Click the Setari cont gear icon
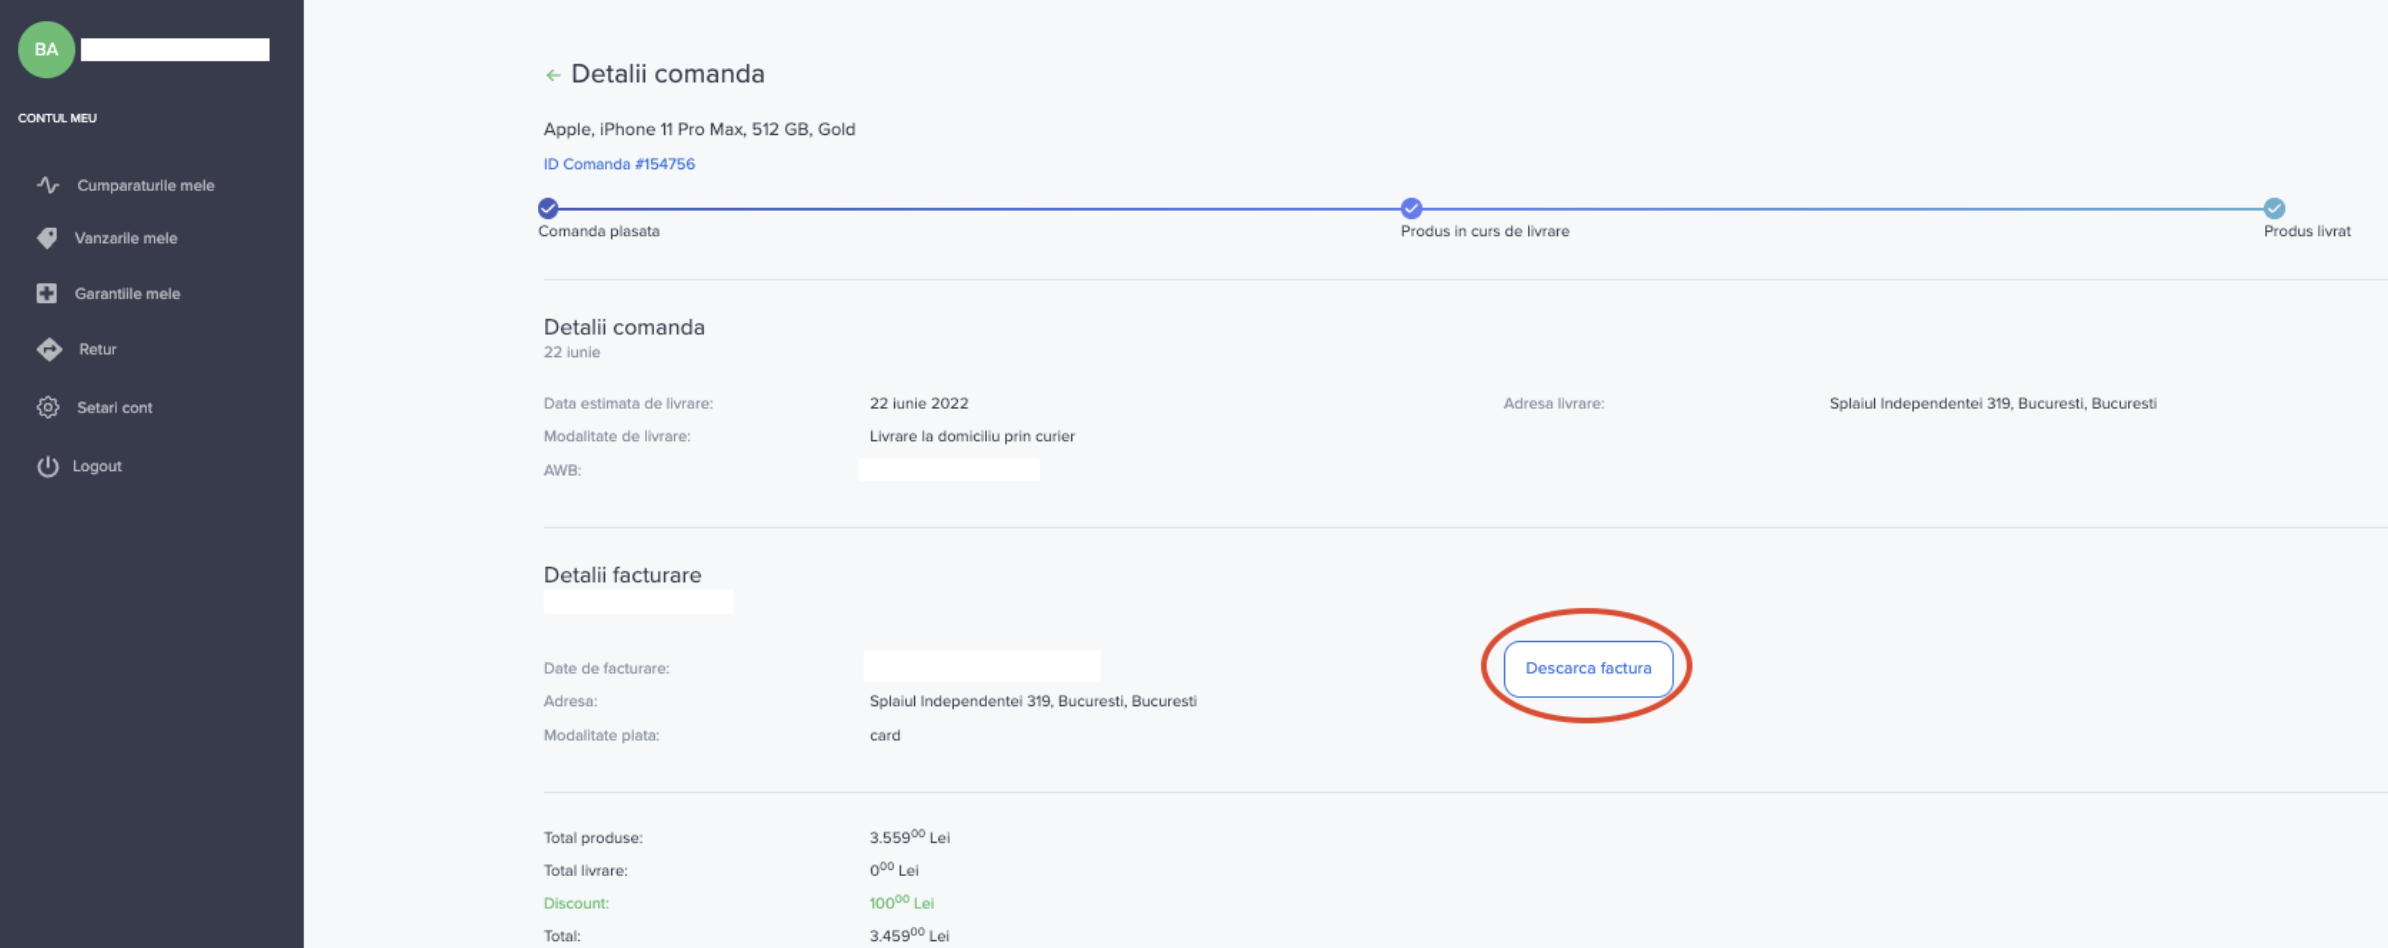 coord(48,407)
